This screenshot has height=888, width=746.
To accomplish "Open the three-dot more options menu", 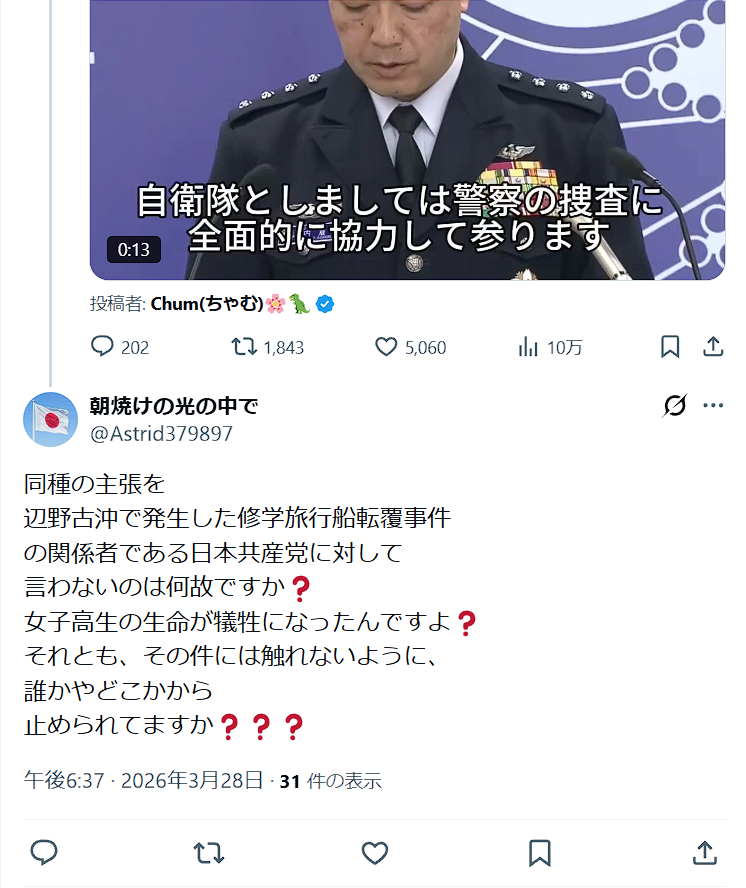I will pyautogui.click(x=713, y=405).
